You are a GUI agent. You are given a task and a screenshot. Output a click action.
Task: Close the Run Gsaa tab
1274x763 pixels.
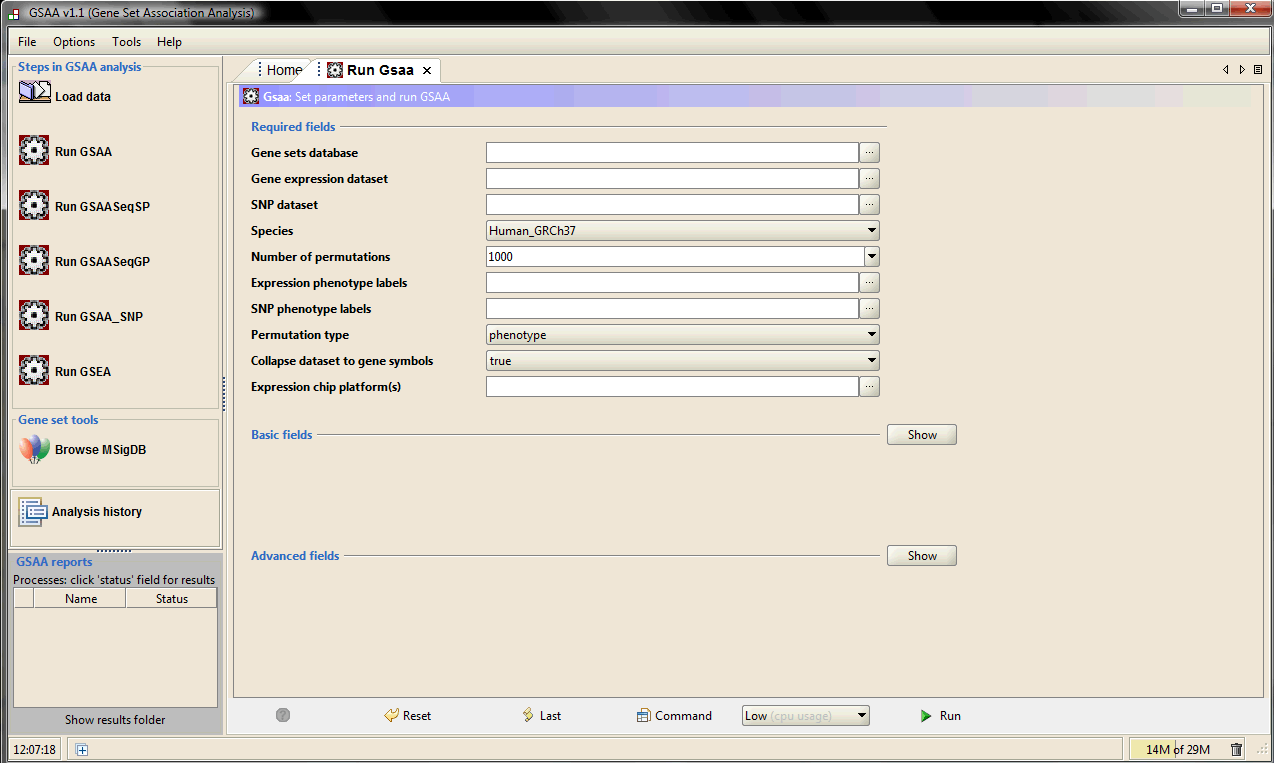(x=427, y=70)
